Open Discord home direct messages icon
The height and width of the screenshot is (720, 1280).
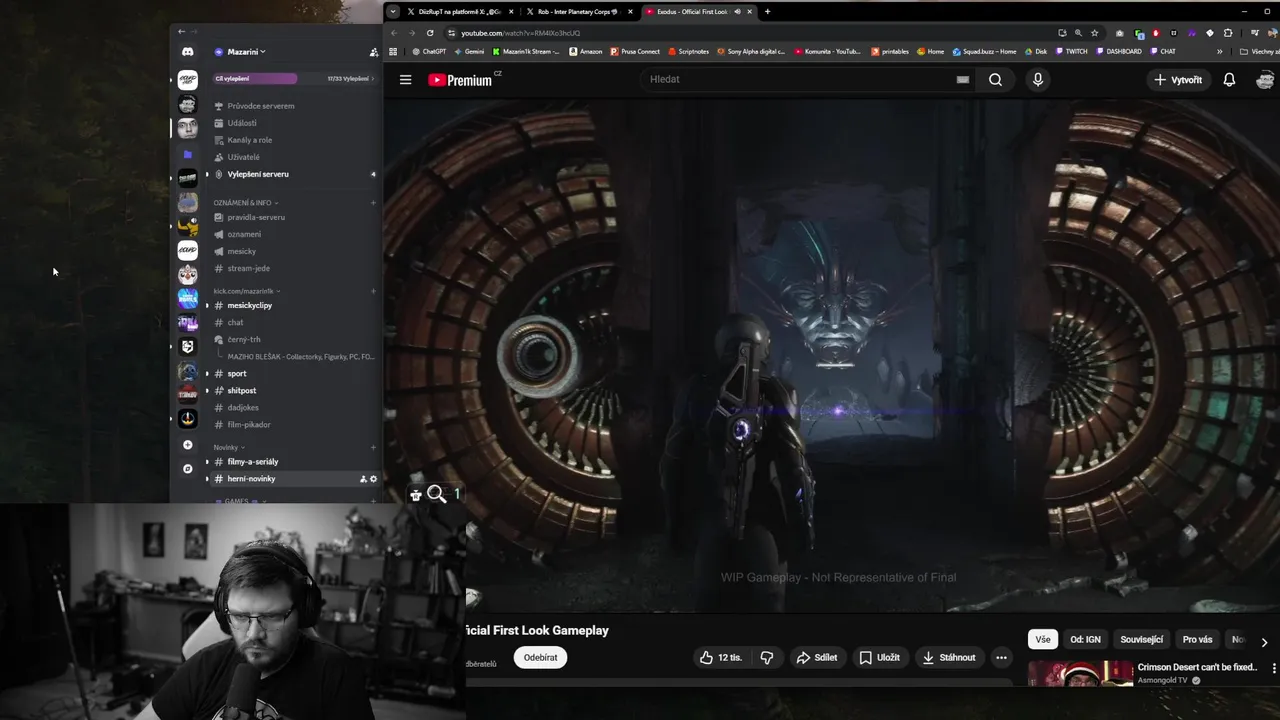pyautogui.click(x=187, y=51)
